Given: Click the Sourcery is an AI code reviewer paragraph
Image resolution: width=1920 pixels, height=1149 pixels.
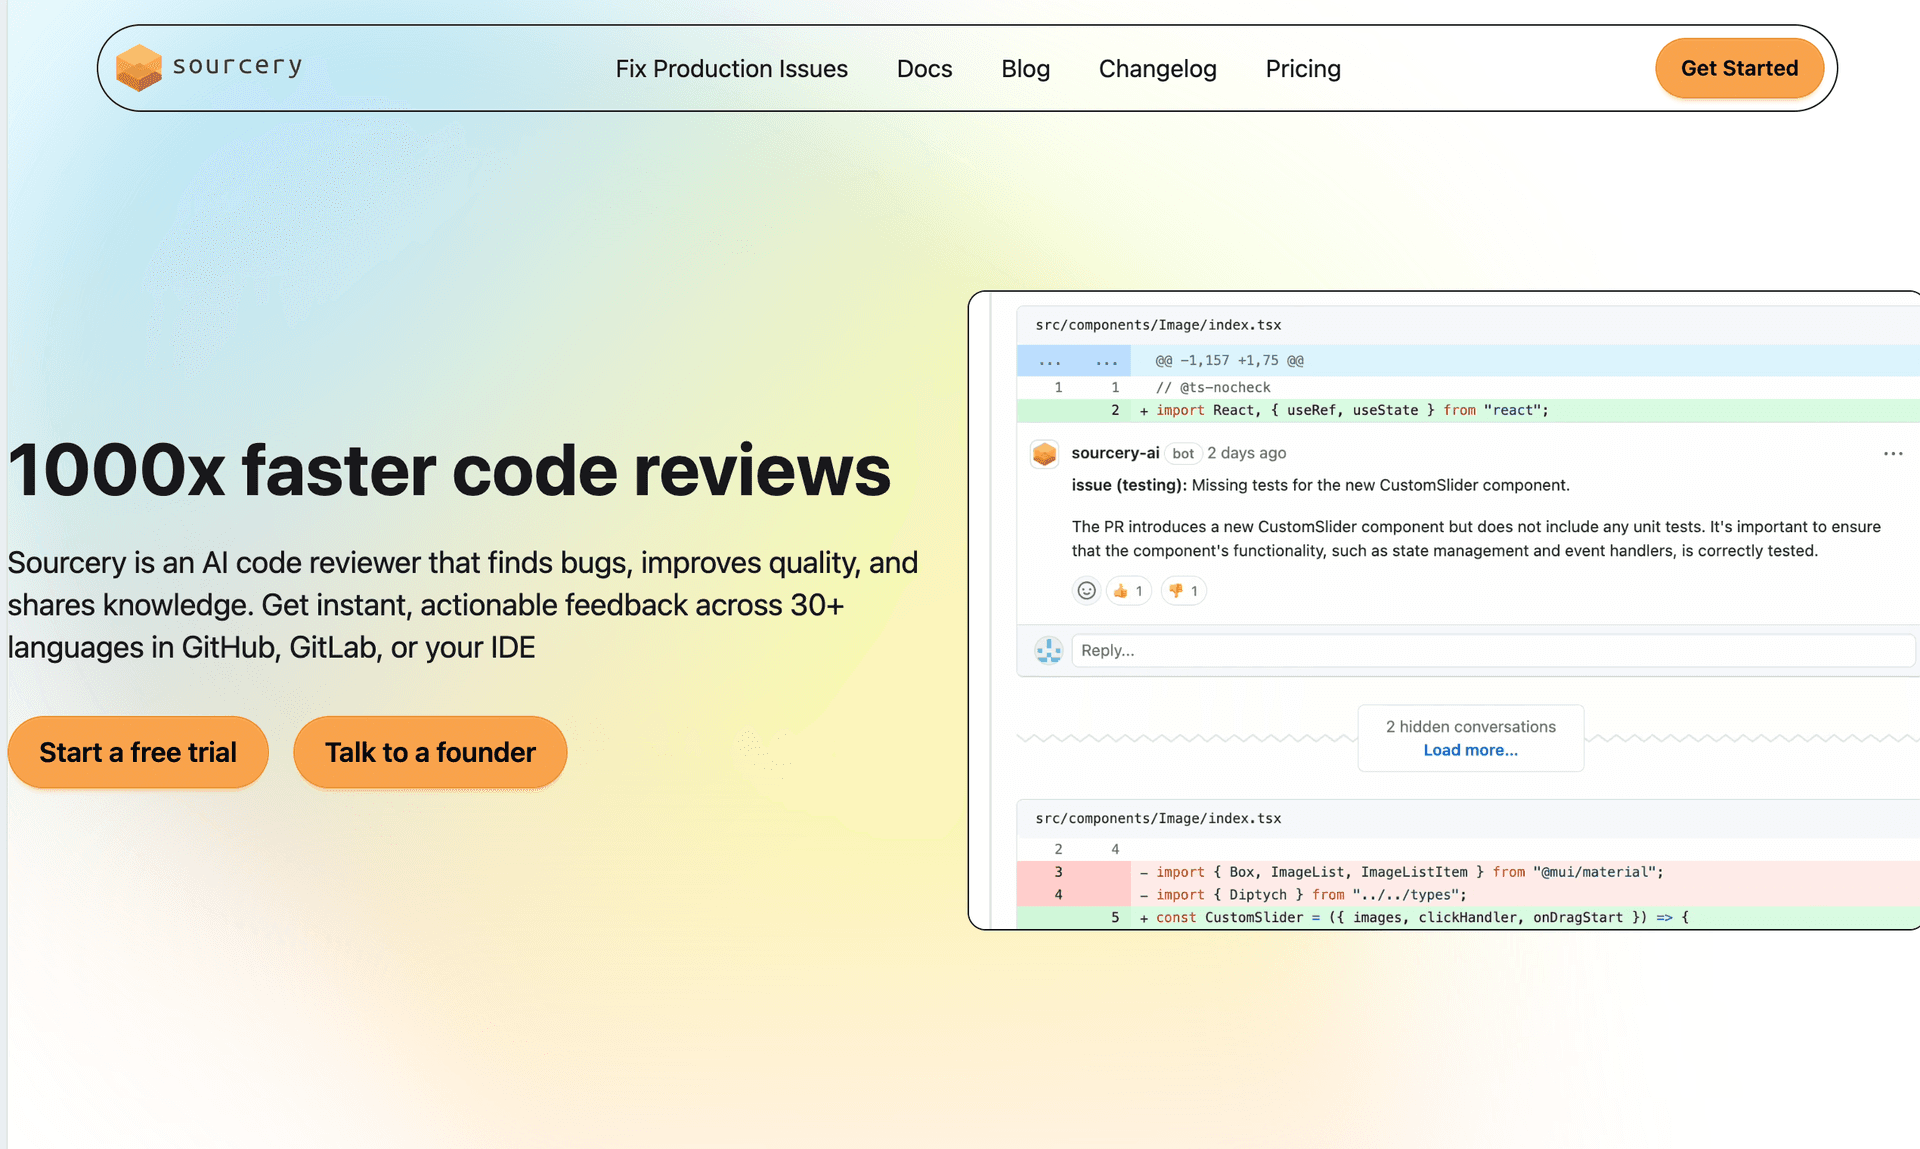Looking at the screenshot, I should (463, 604).
